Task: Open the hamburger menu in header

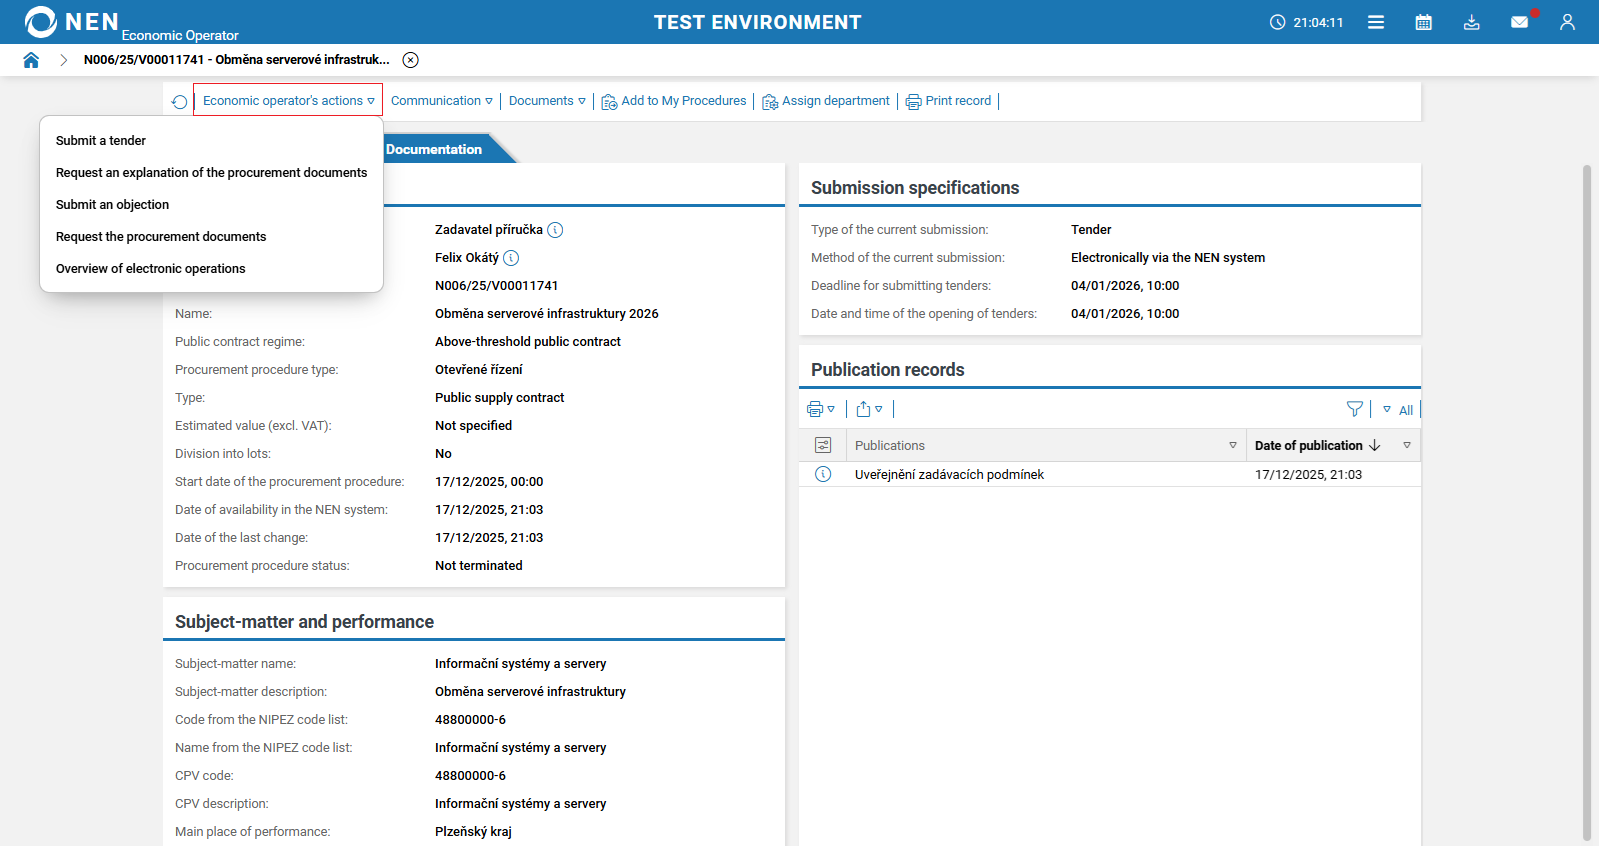Action: pos(1376,22)
